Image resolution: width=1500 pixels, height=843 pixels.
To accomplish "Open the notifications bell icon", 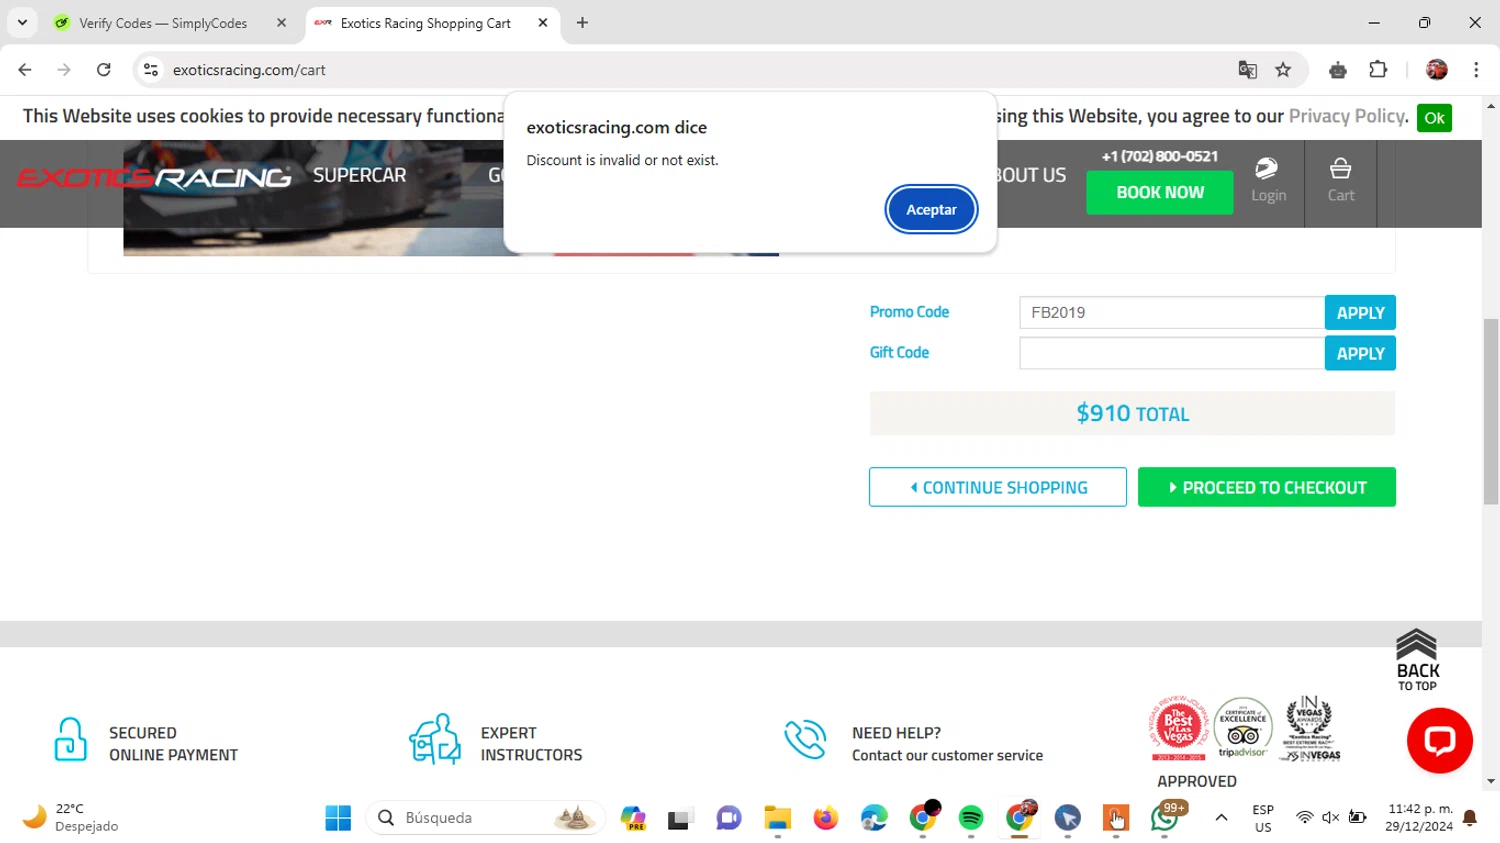I will coord(1470,818).
